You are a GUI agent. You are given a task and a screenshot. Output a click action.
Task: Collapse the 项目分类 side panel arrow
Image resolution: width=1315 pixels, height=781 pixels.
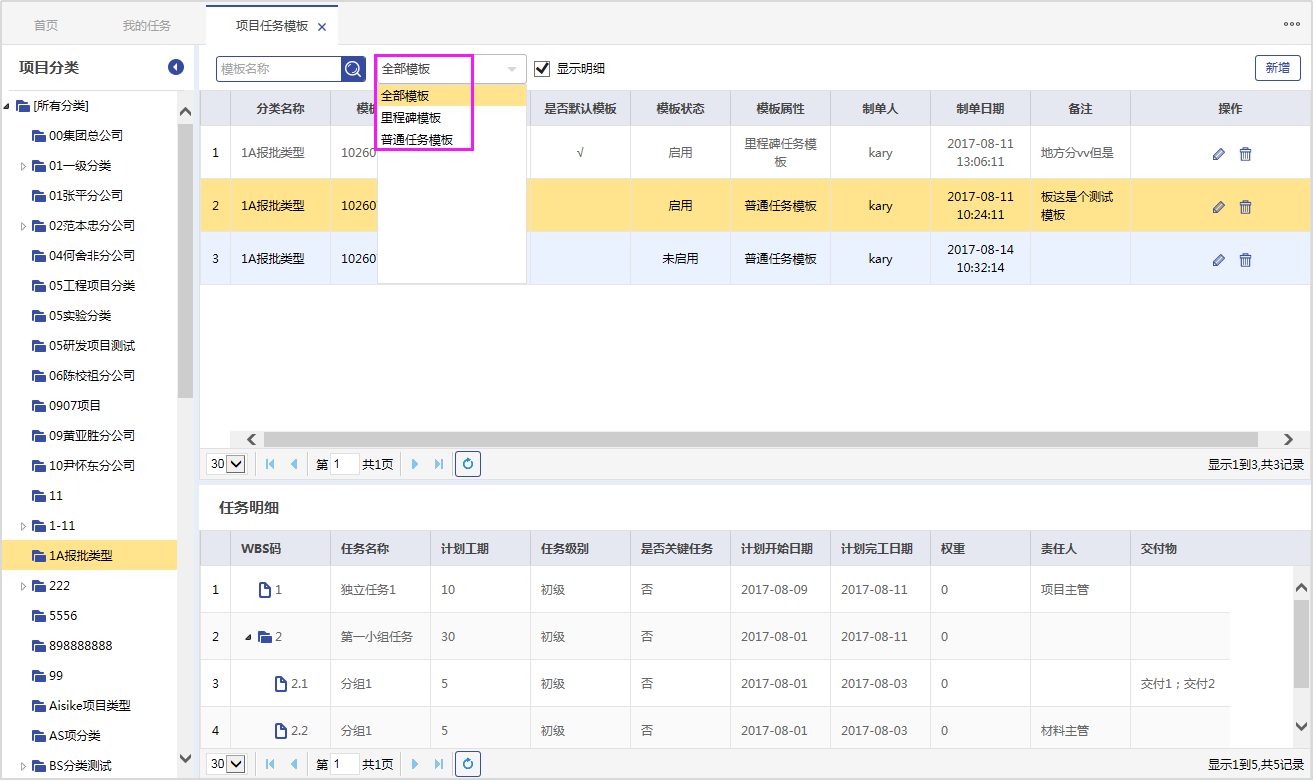176,67
